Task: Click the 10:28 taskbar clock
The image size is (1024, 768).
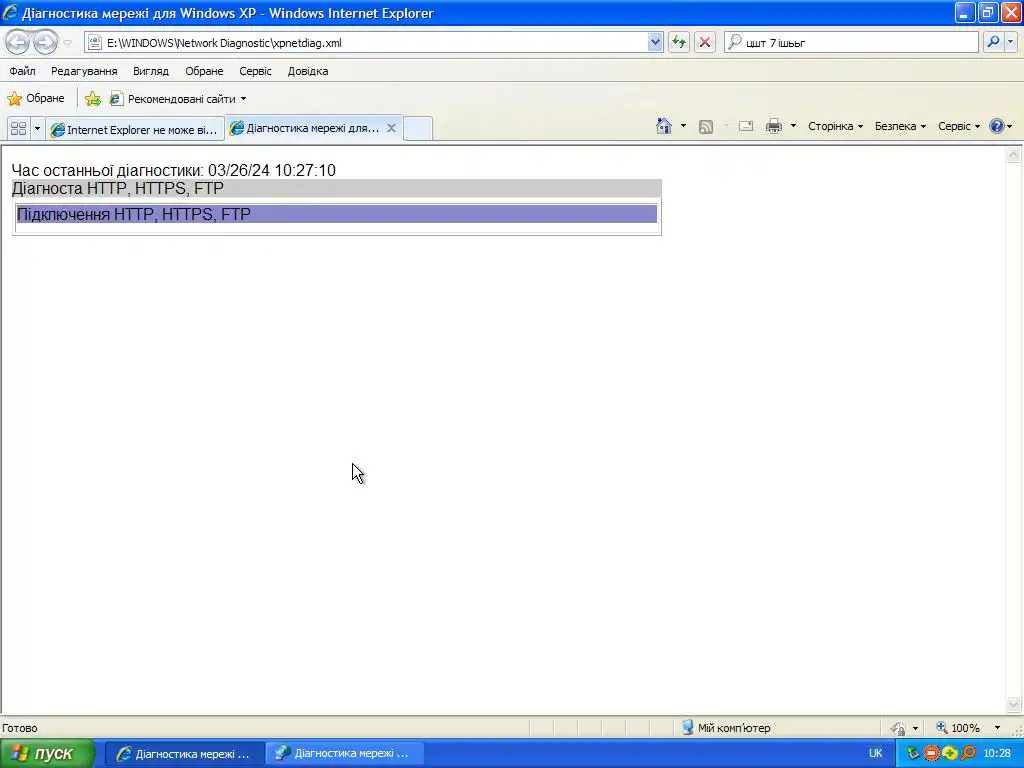Action: [x=997, y=754]
